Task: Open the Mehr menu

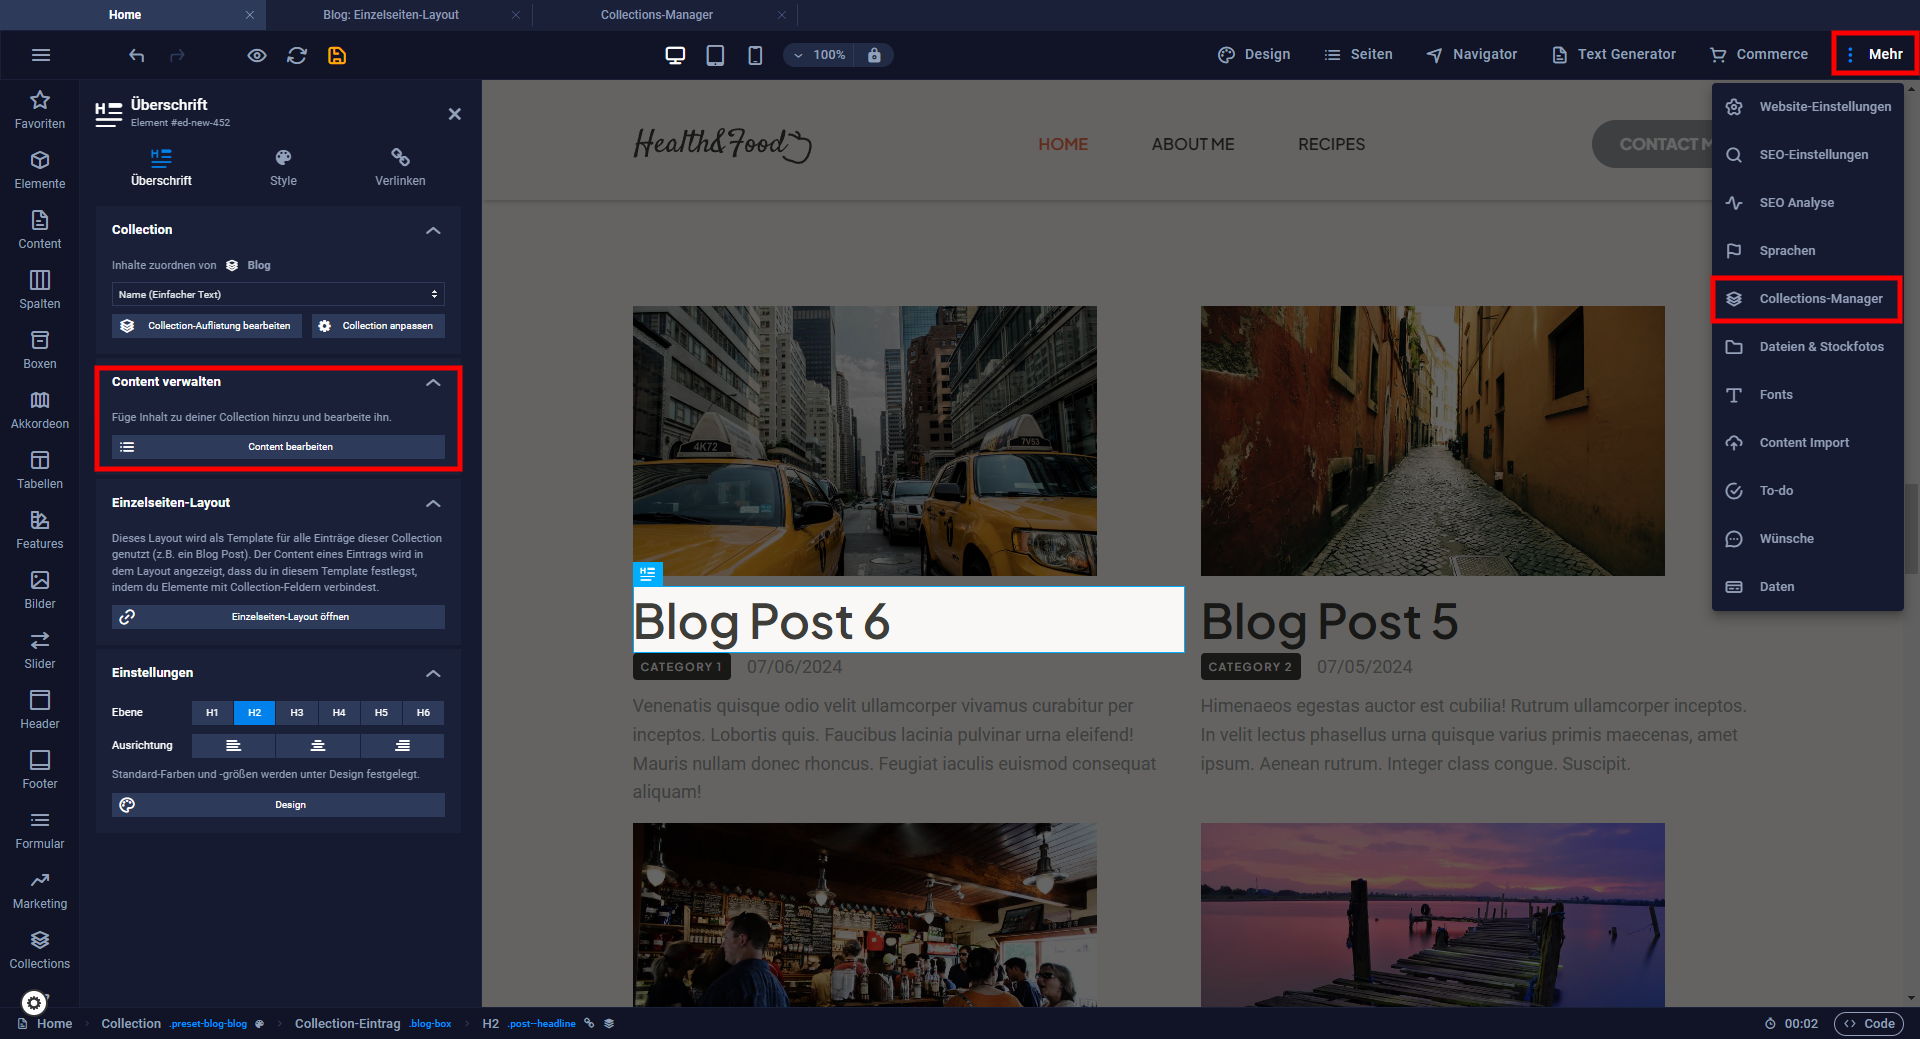Action: pos(1874,54)
